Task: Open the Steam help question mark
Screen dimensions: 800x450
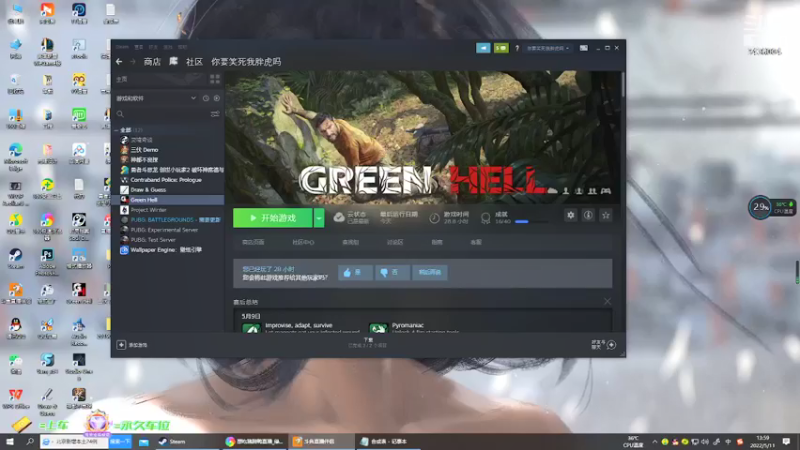Action: [517, 48]
